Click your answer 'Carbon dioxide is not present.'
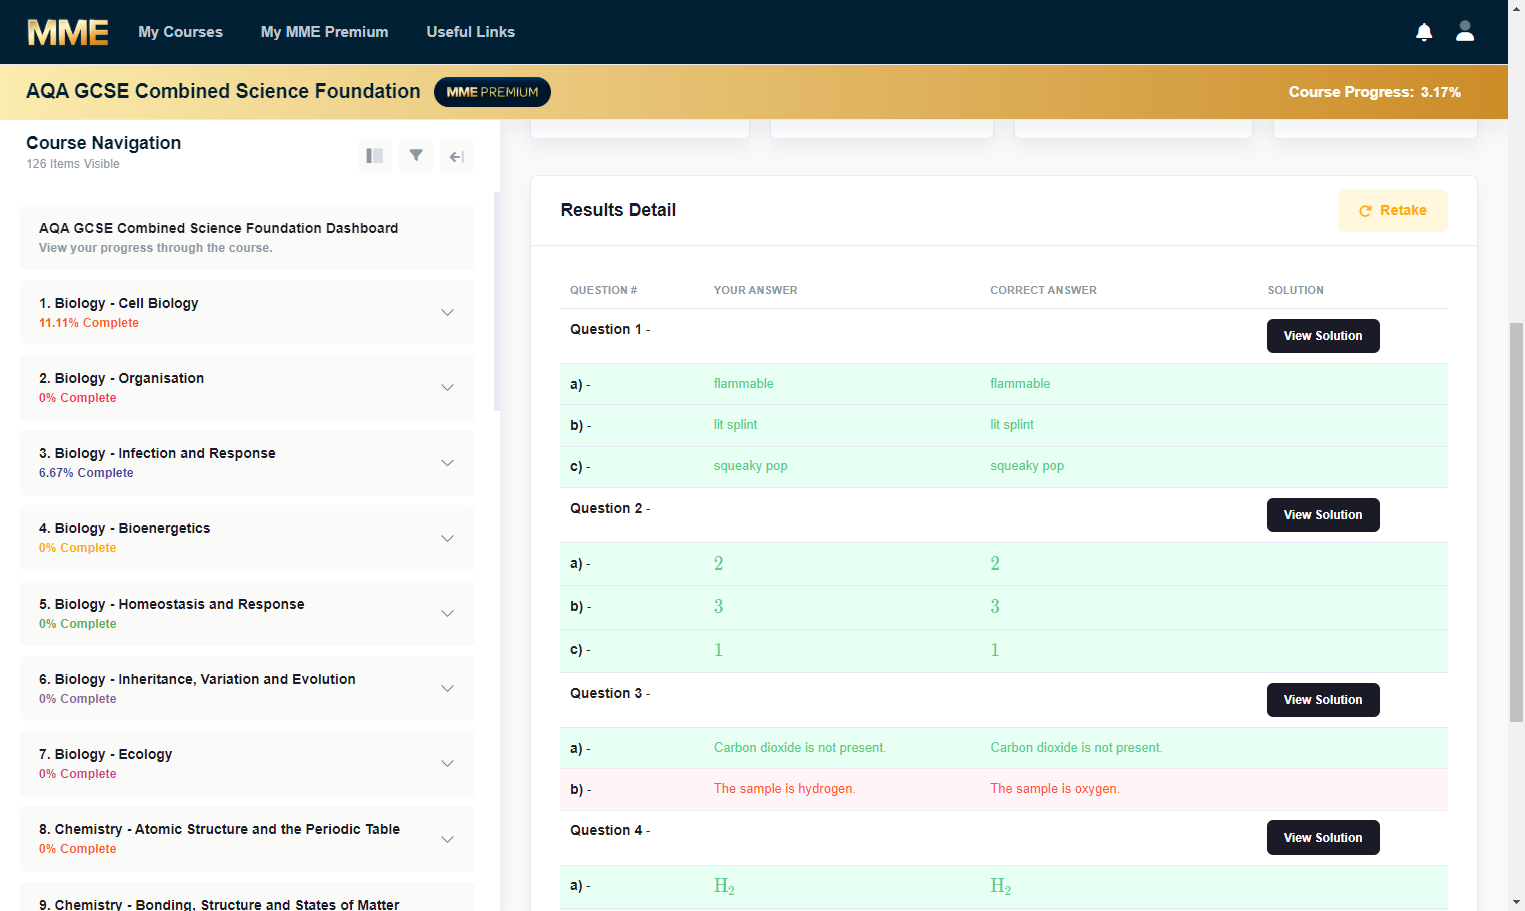Image resolution: width=1525 pixels, height=911 pixels. 800,747
